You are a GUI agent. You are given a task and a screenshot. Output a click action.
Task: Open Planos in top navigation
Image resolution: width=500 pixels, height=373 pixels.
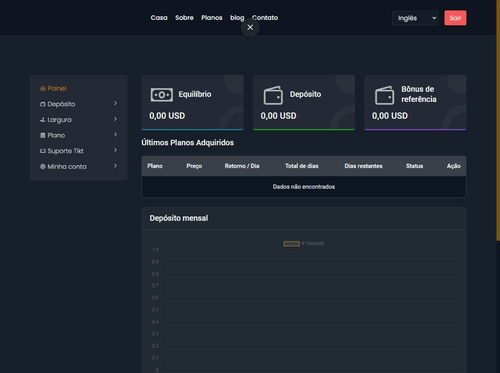pos(212,18)
